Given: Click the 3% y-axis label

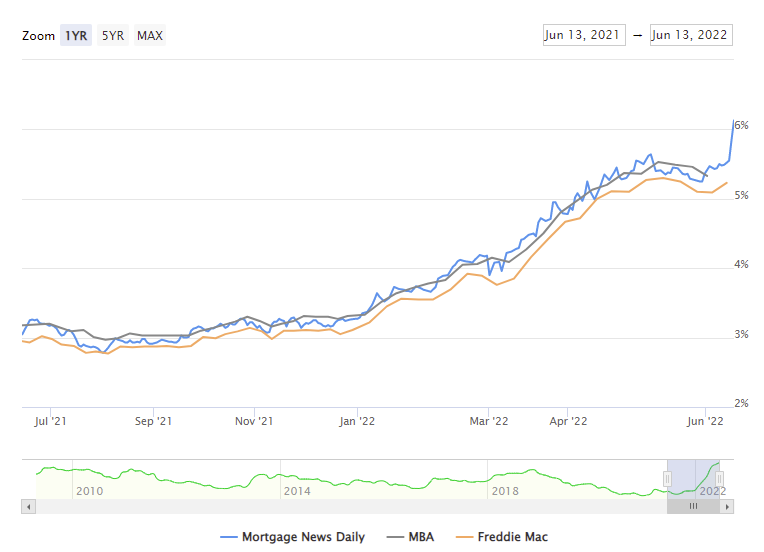Looking at the screenshot, I should pyautogui.click(x=741, y=335).
